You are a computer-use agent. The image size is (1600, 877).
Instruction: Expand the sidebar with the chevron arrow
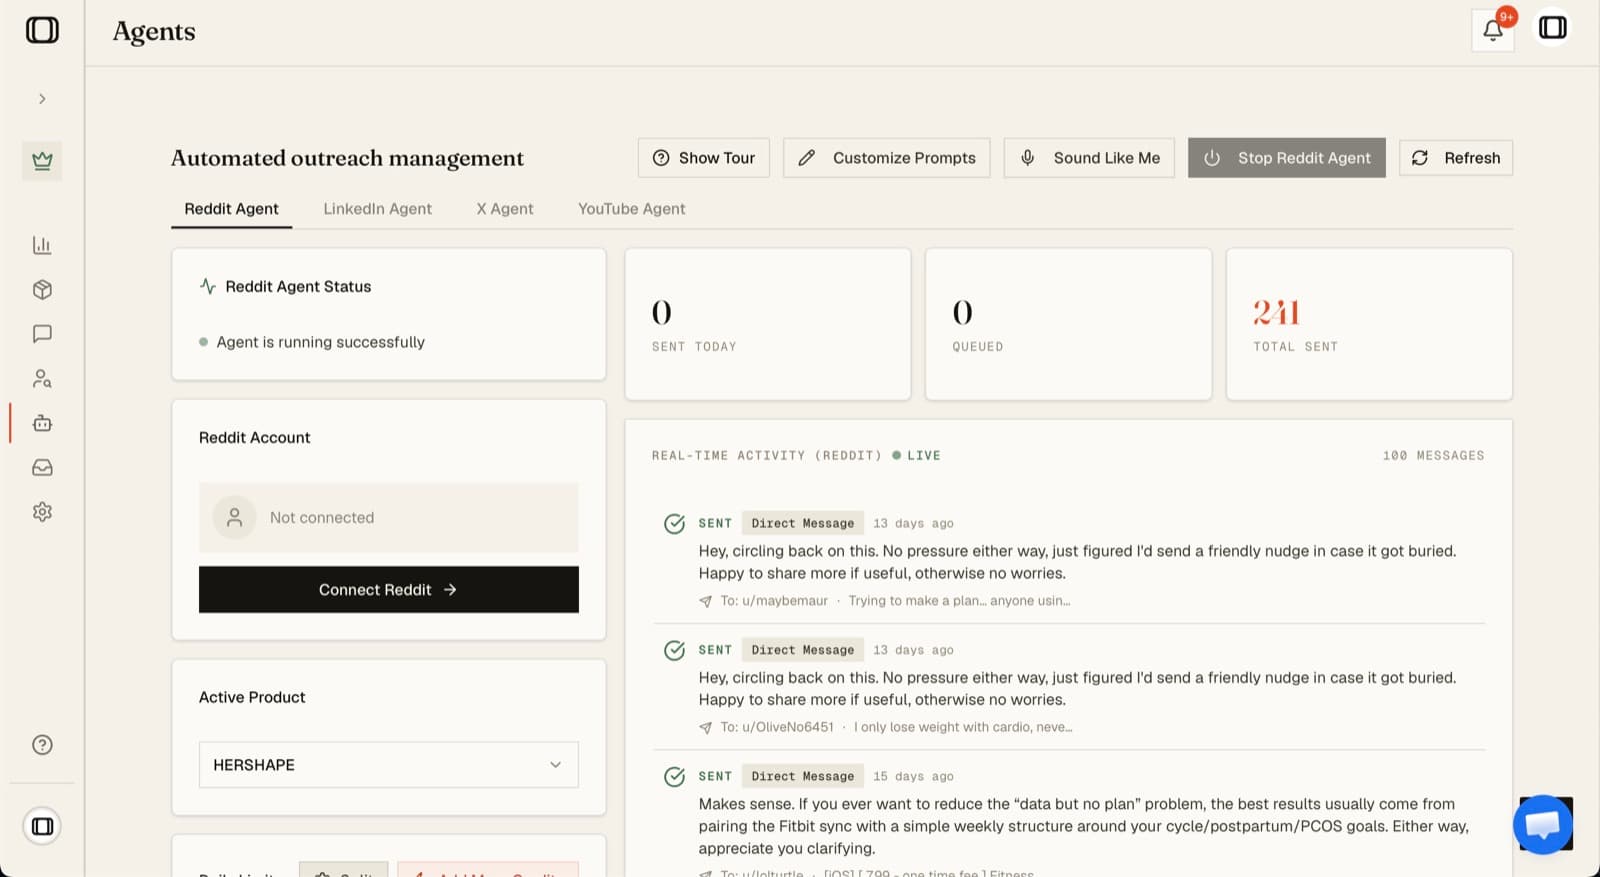[42, 99]
